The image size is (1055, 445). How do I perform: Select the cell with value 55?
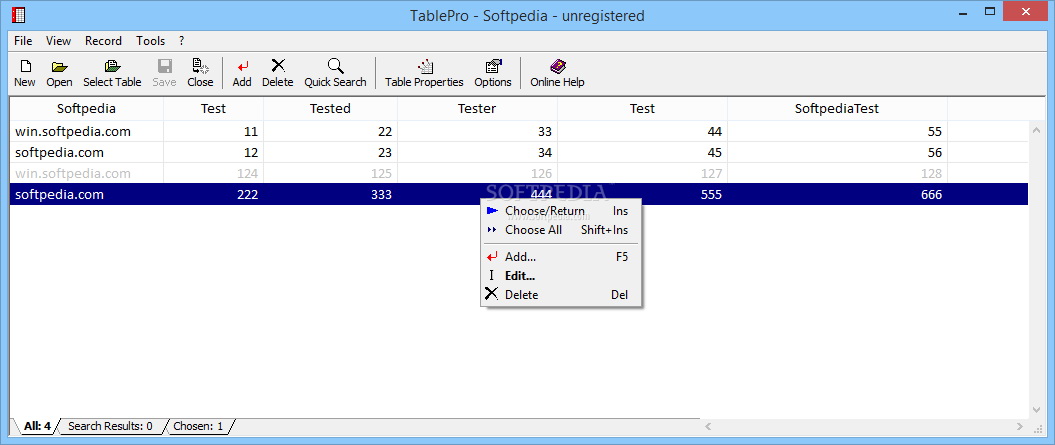(837, 131)
